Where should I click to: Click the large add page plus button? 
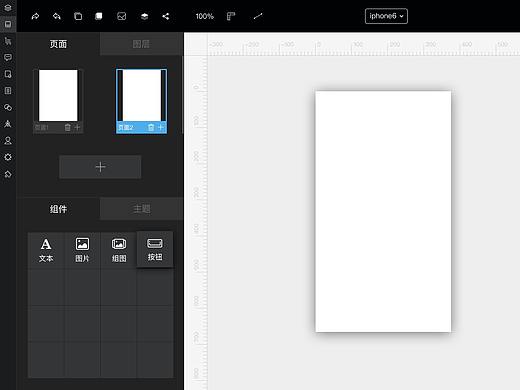(100, 167)
